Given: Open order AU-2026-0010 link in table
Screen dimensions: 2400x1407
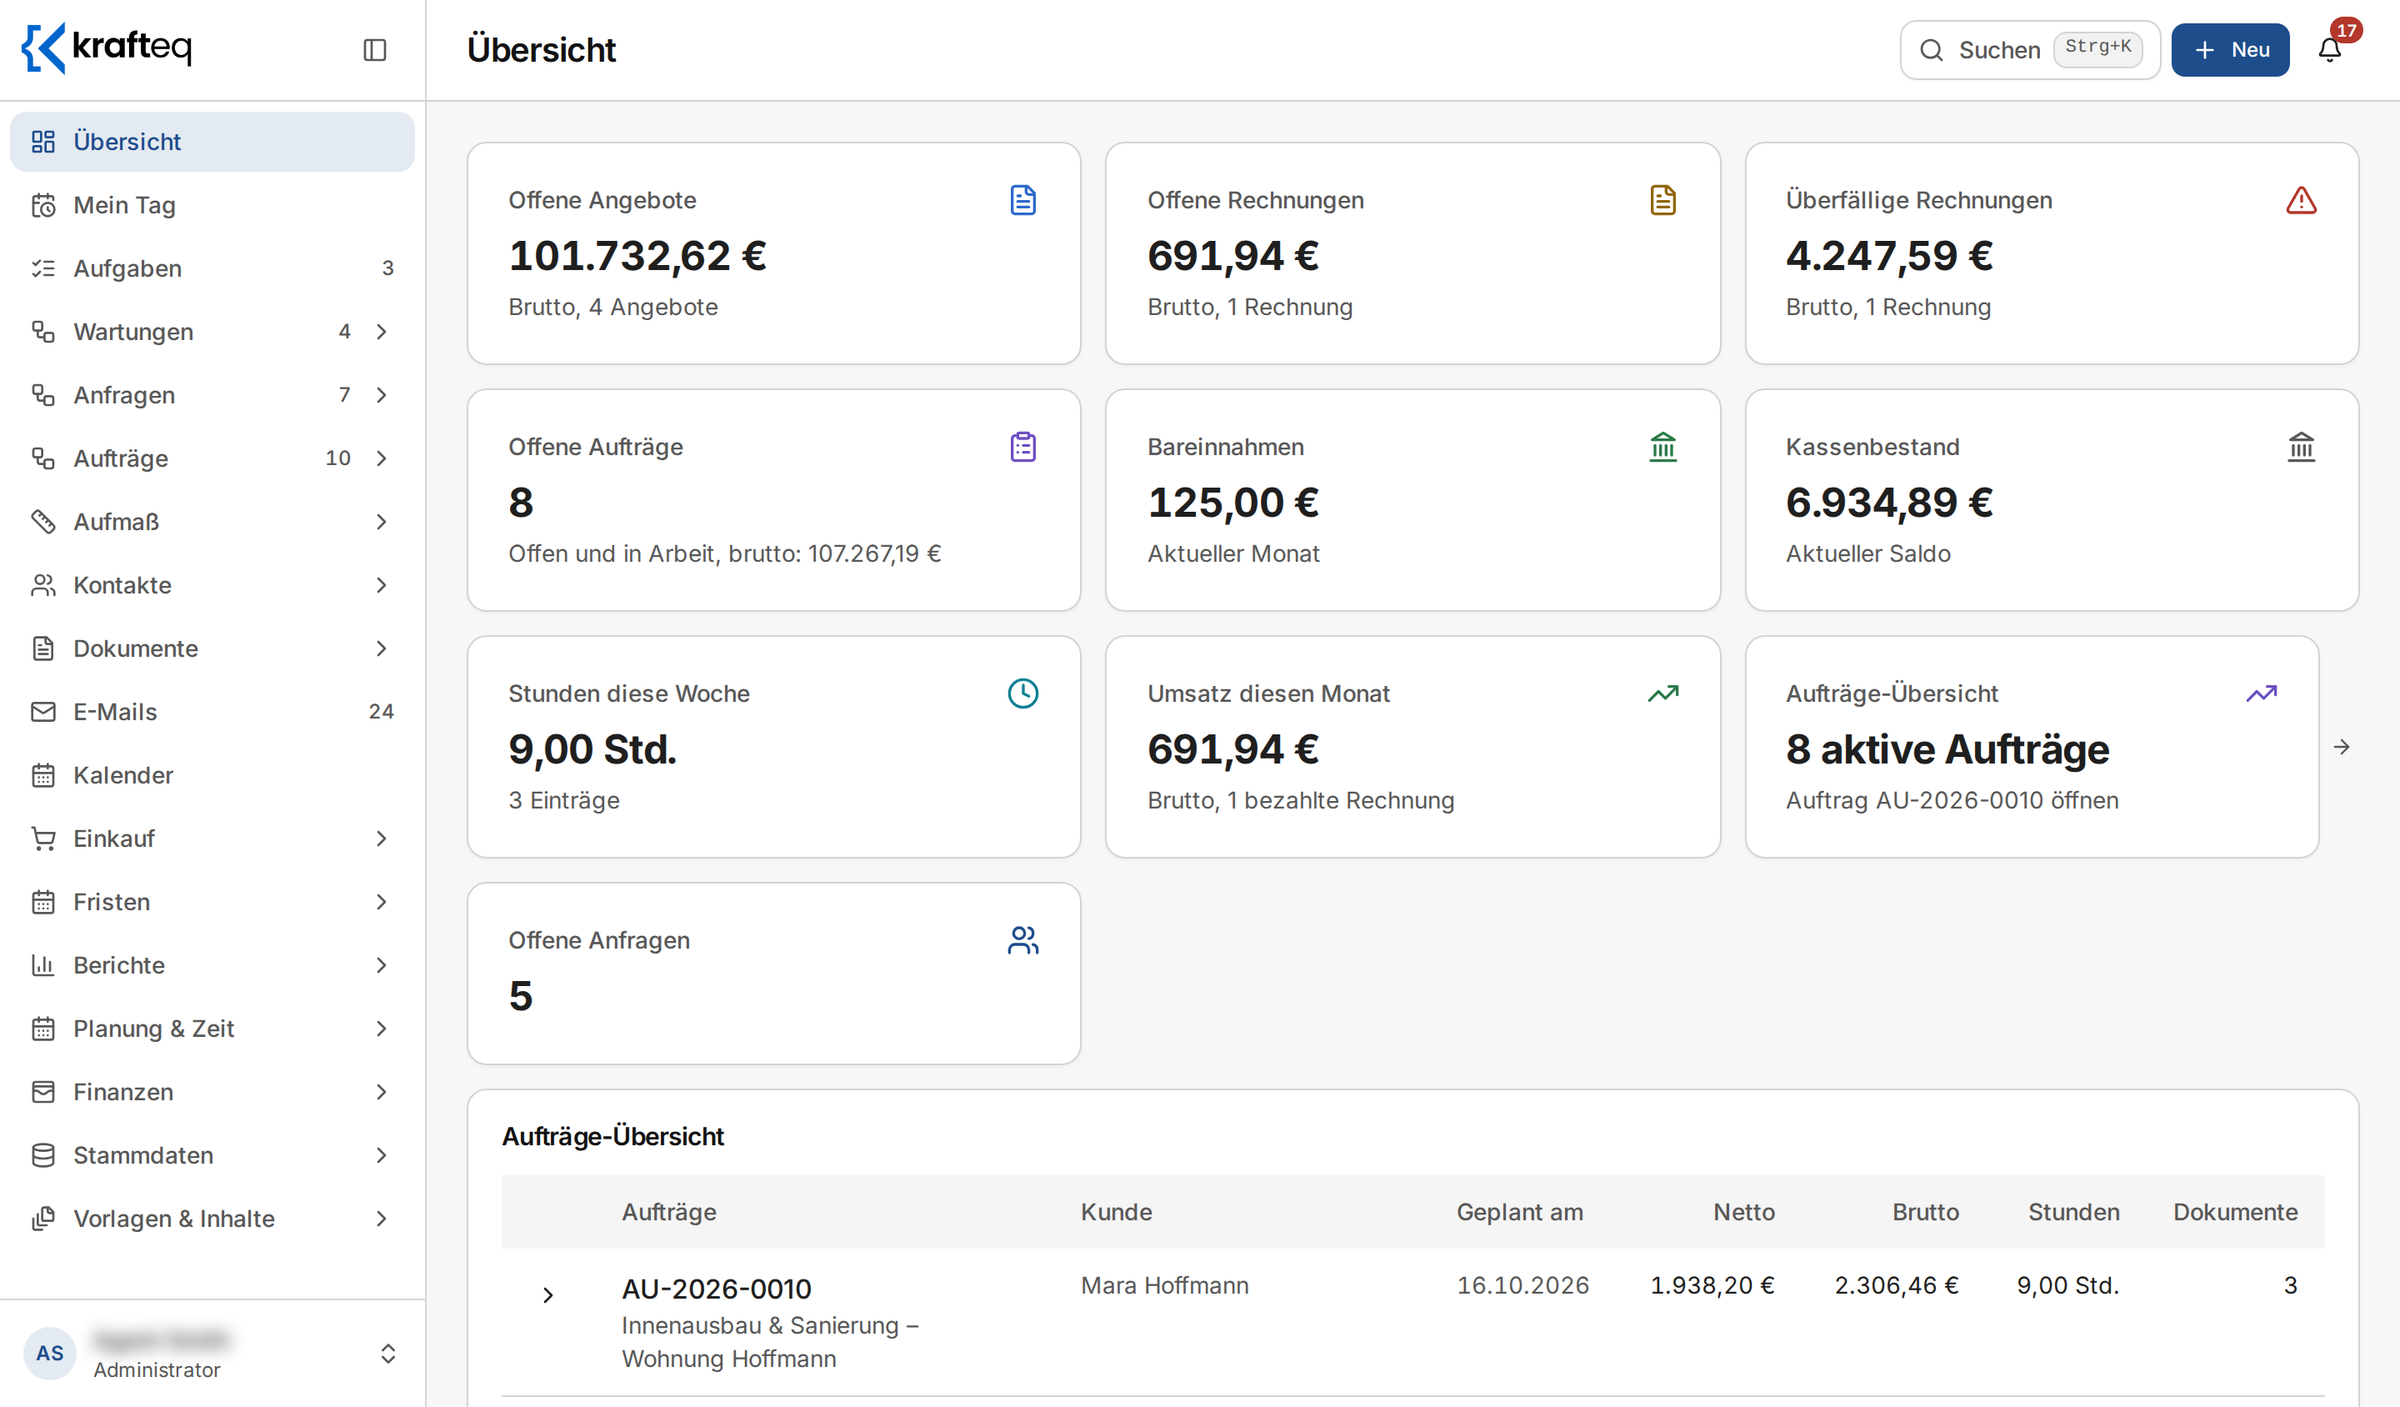Looking at the screenshot, I should pos(716,1288).
